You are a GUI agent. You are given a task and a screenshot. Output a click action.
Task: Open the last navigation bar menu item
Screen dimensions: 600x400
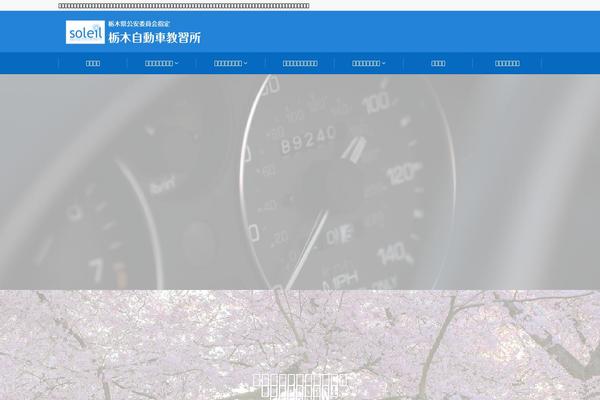(507, 63)
